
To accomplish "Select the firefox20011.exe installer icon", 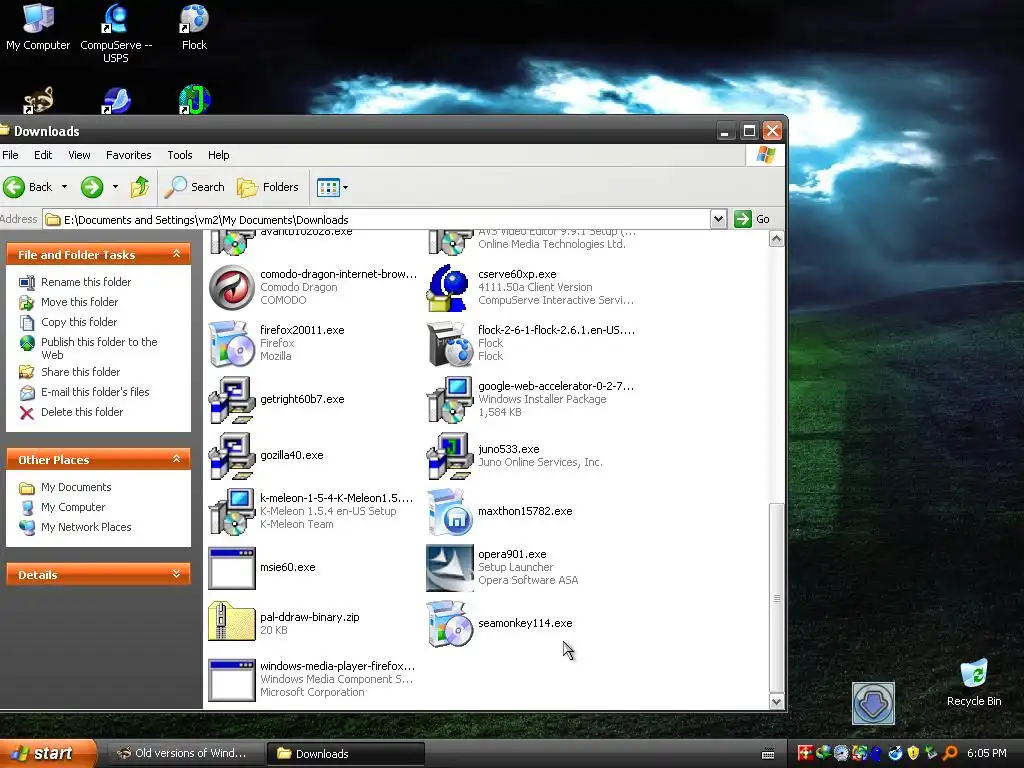I will pyautogui.click(x=231, y=344).
